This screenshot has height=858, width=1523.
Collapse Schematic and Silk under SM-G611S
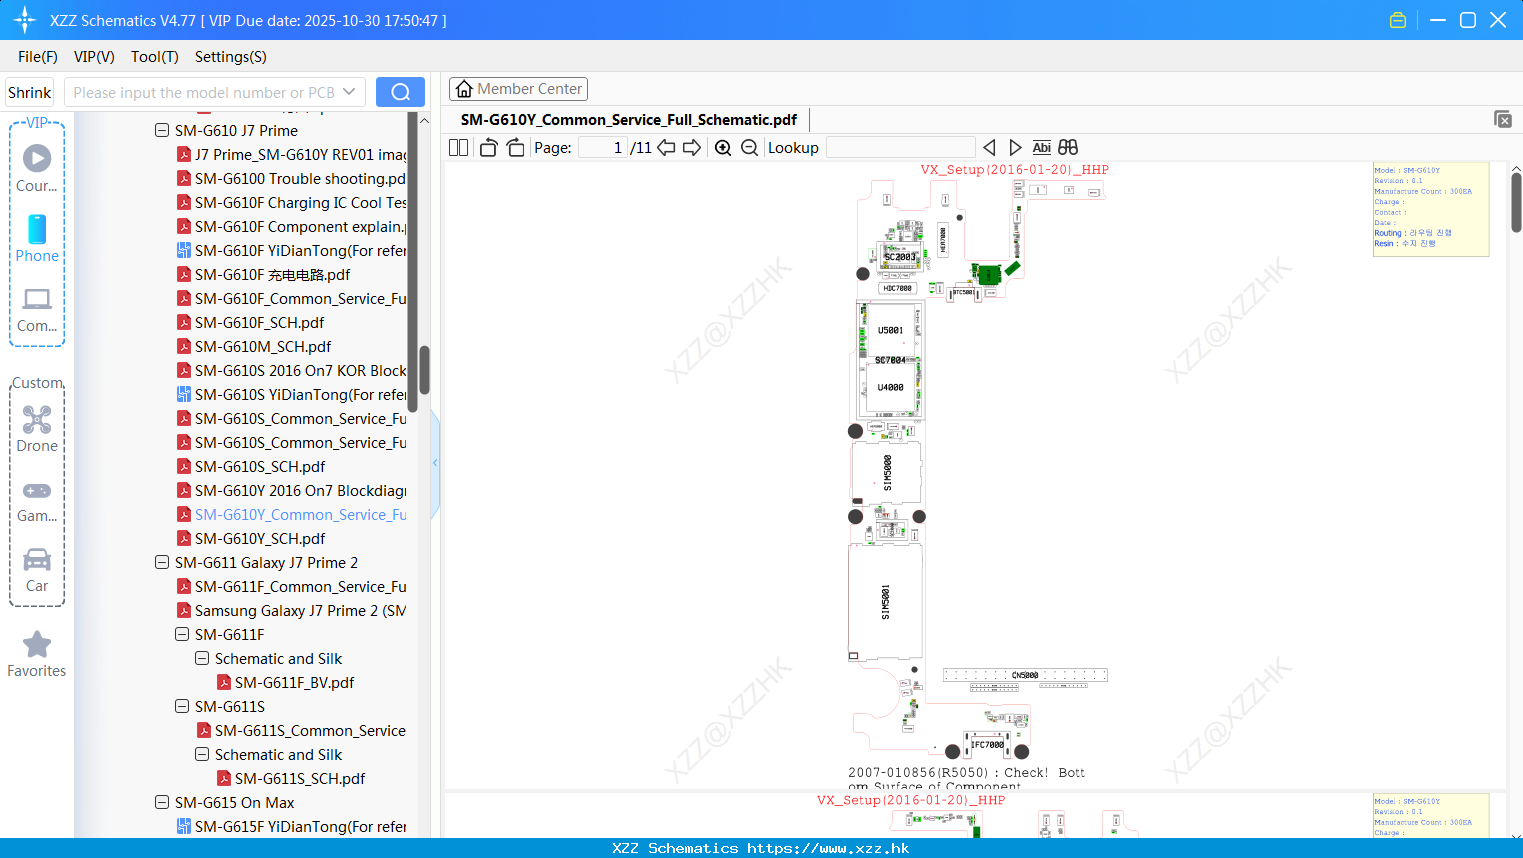[202, 754]
